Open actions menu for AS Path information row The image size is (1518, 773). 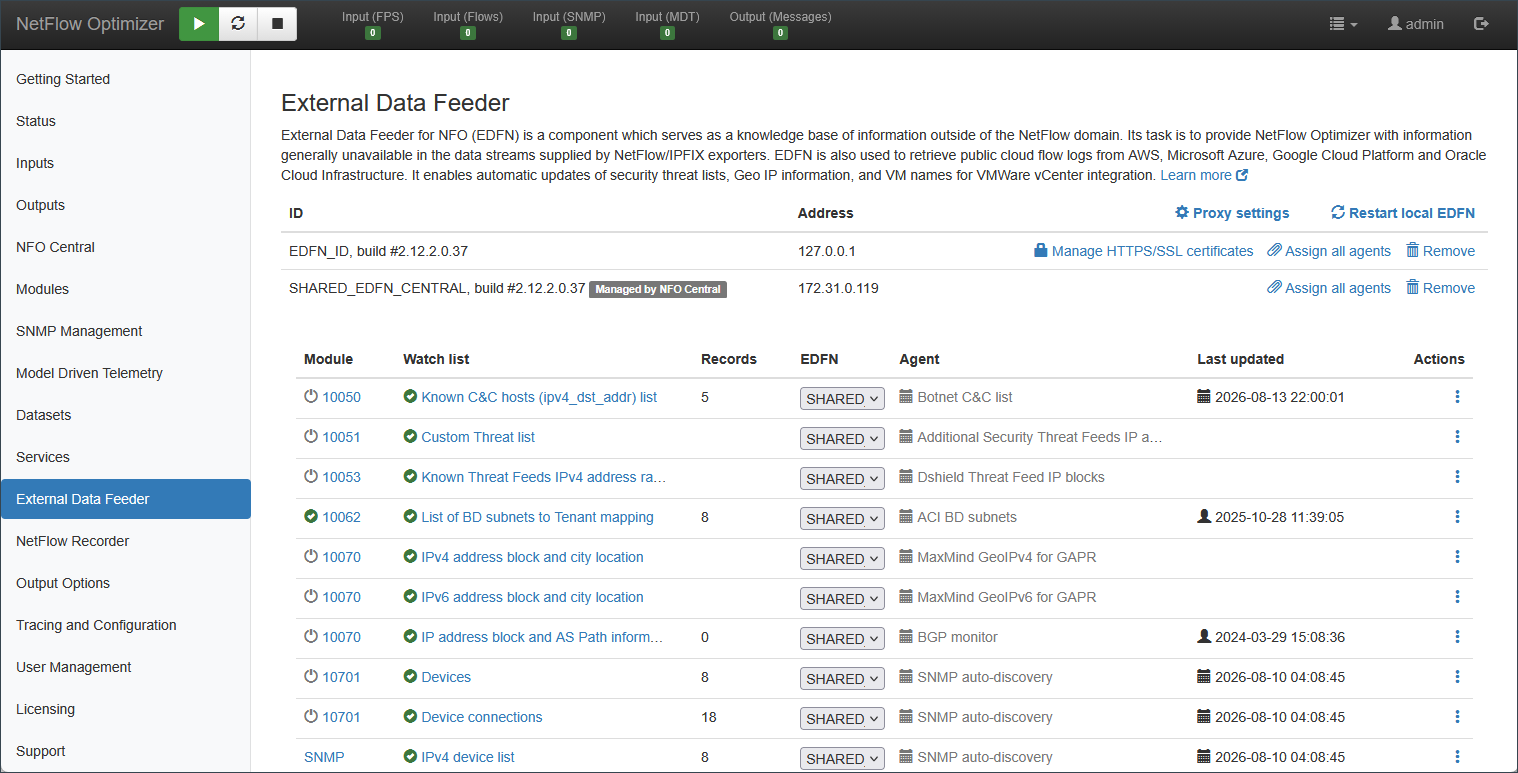1457,637
